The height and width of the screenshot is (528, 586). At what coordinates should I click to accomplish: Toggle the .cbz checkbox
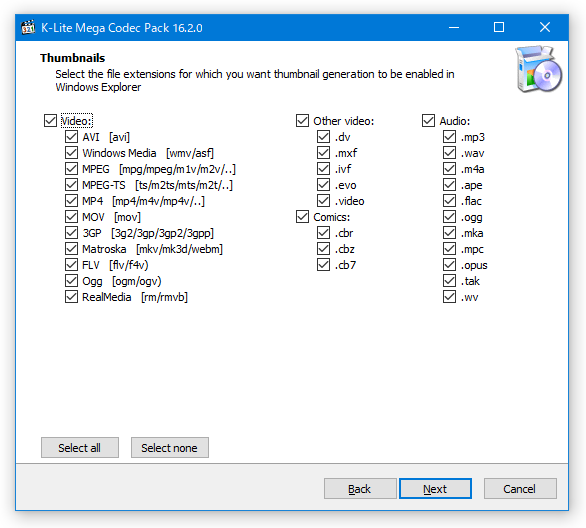pos(324,249)
